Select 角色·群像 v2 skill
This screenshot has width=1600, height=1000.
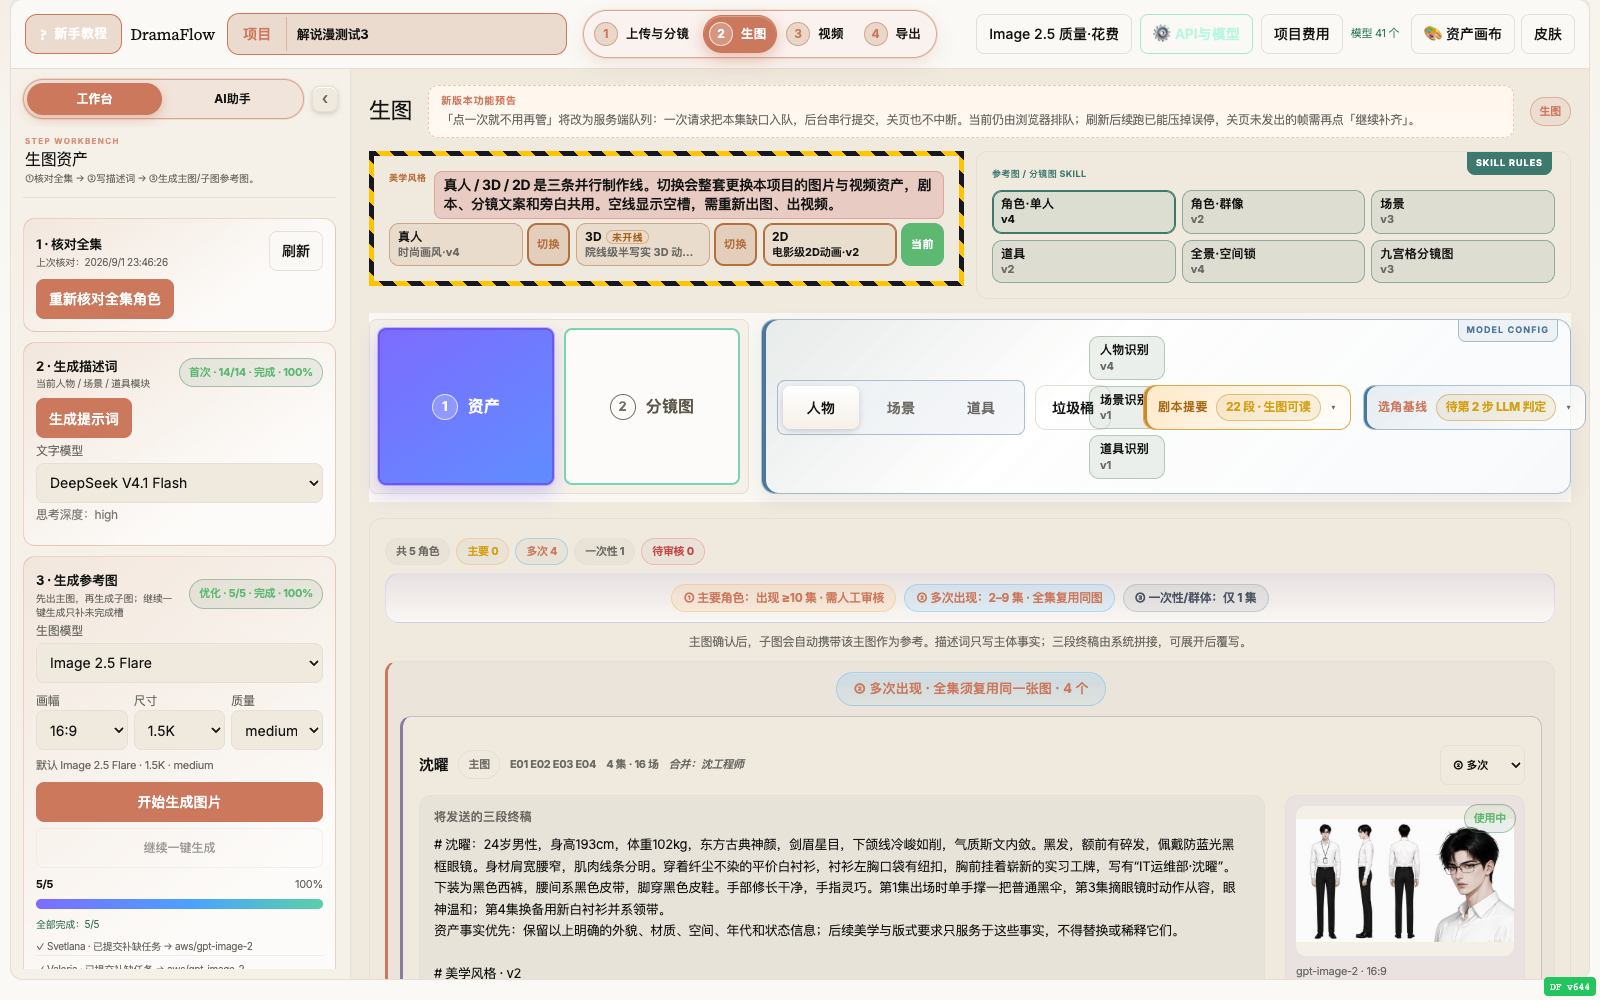[1273, 211]
